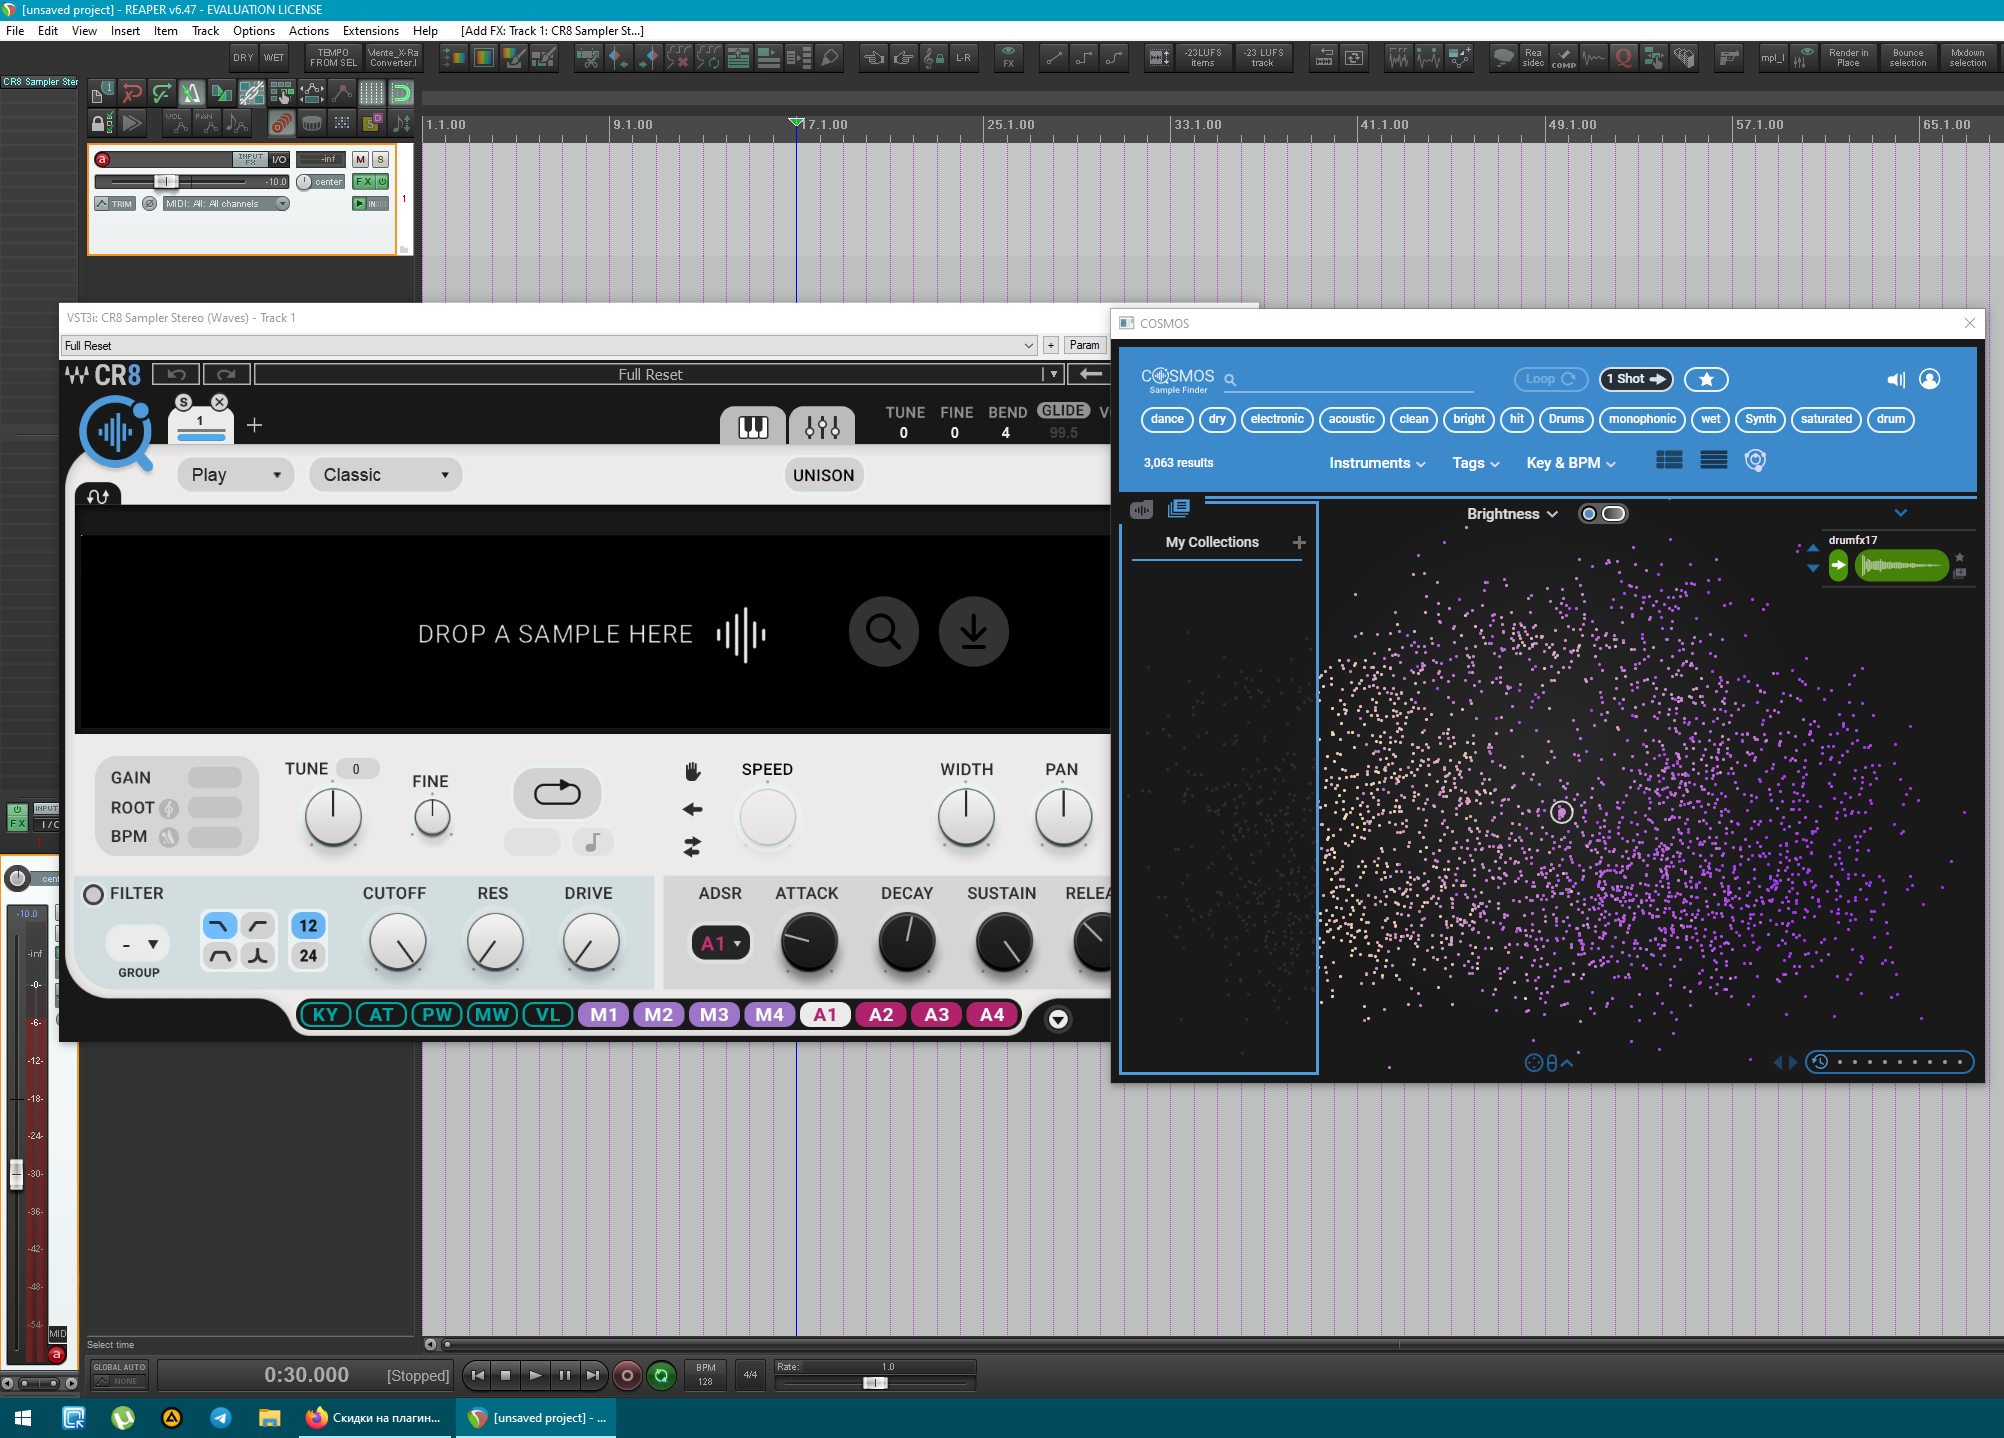Click the CR8 hand icon above Speed

tap(692, 771)
